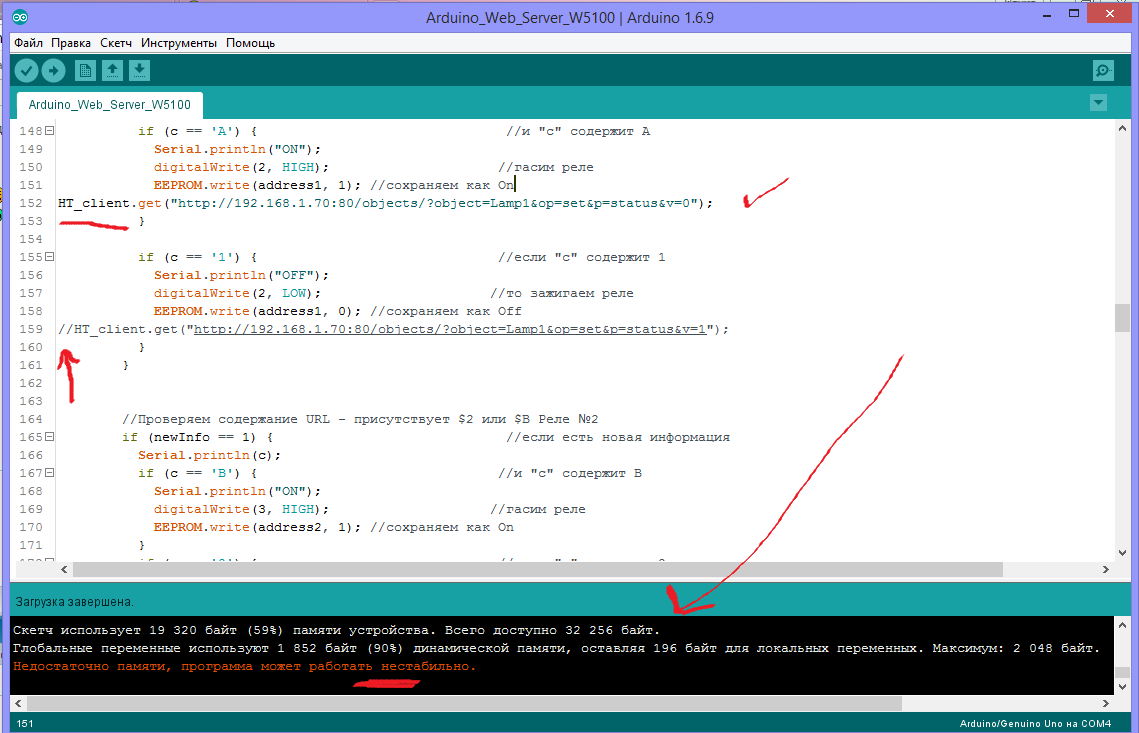This screenshot has height=733, width=1139.
Task: Click the Verify (checkmark) button
Action: (x=26, y=70)
